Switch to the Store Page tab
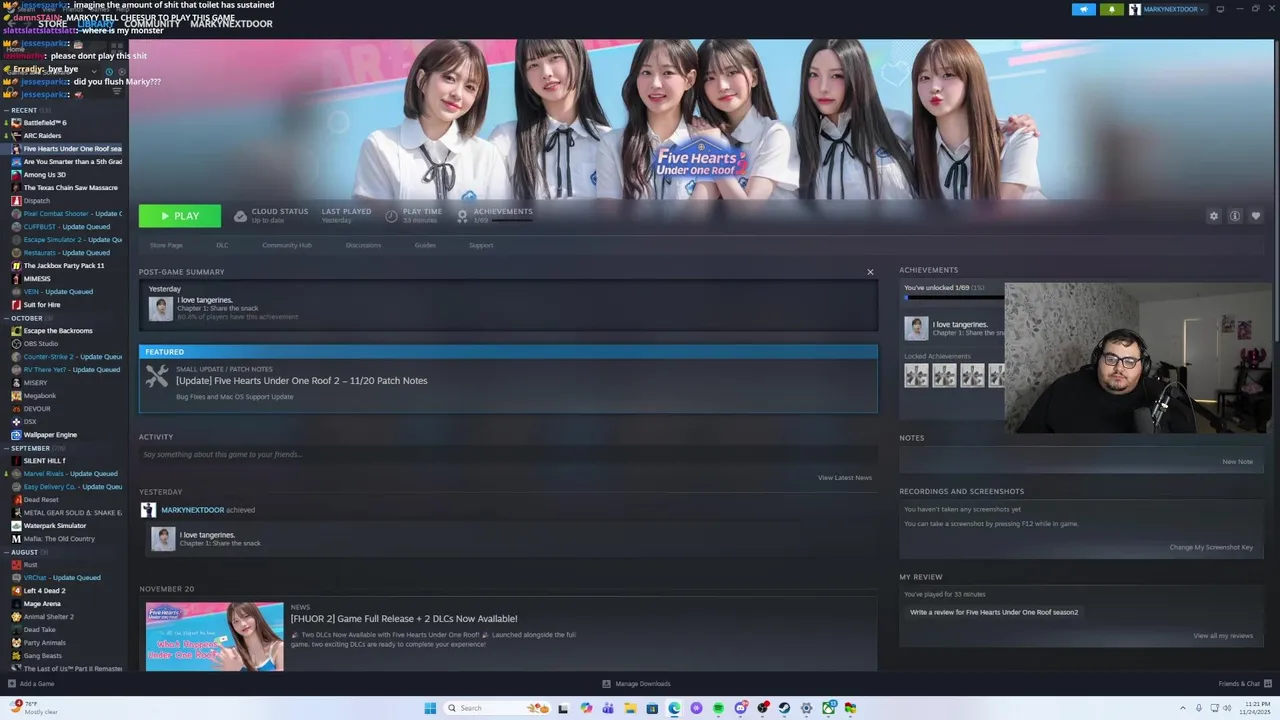The image size is (1280, 720). (166, 245)
